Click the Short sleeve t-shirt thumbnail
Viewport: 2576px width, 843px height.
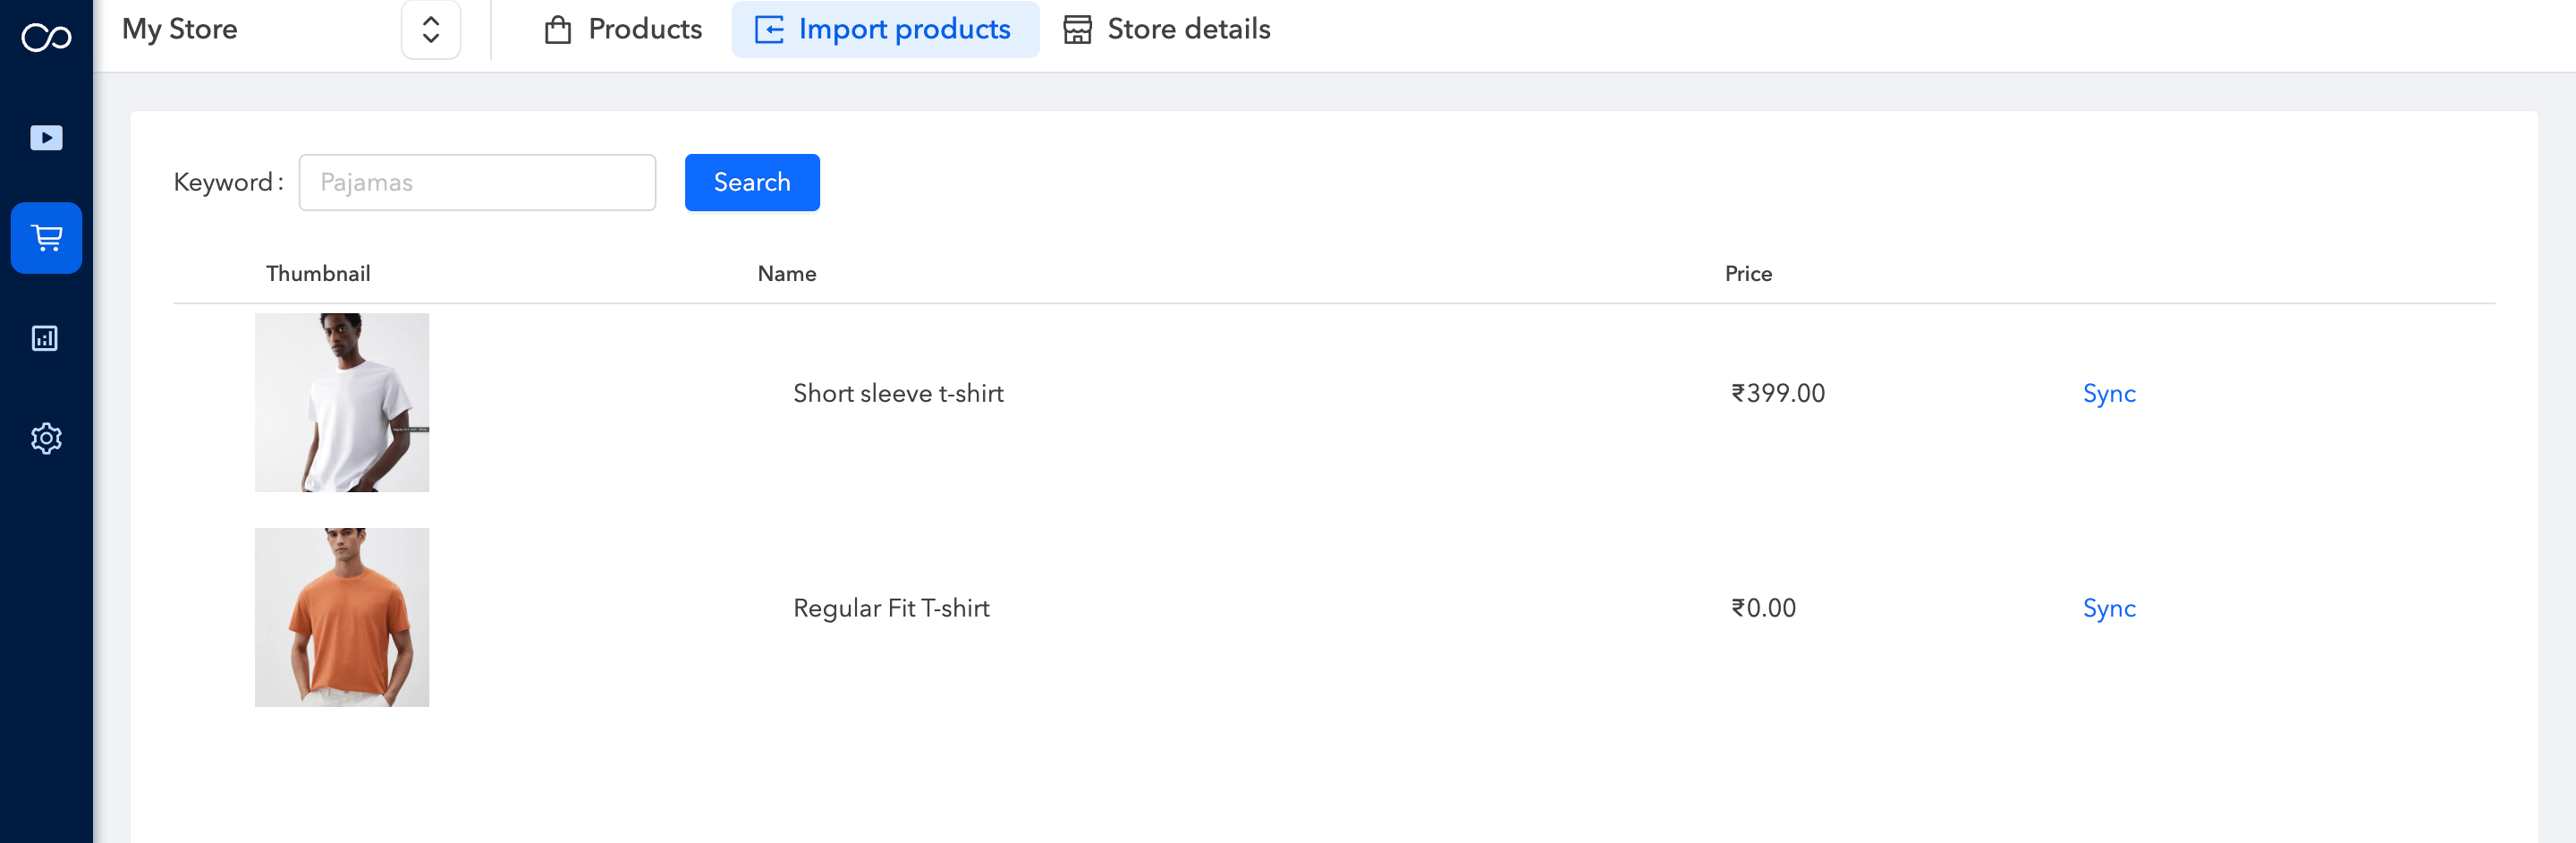pos(341,402)
